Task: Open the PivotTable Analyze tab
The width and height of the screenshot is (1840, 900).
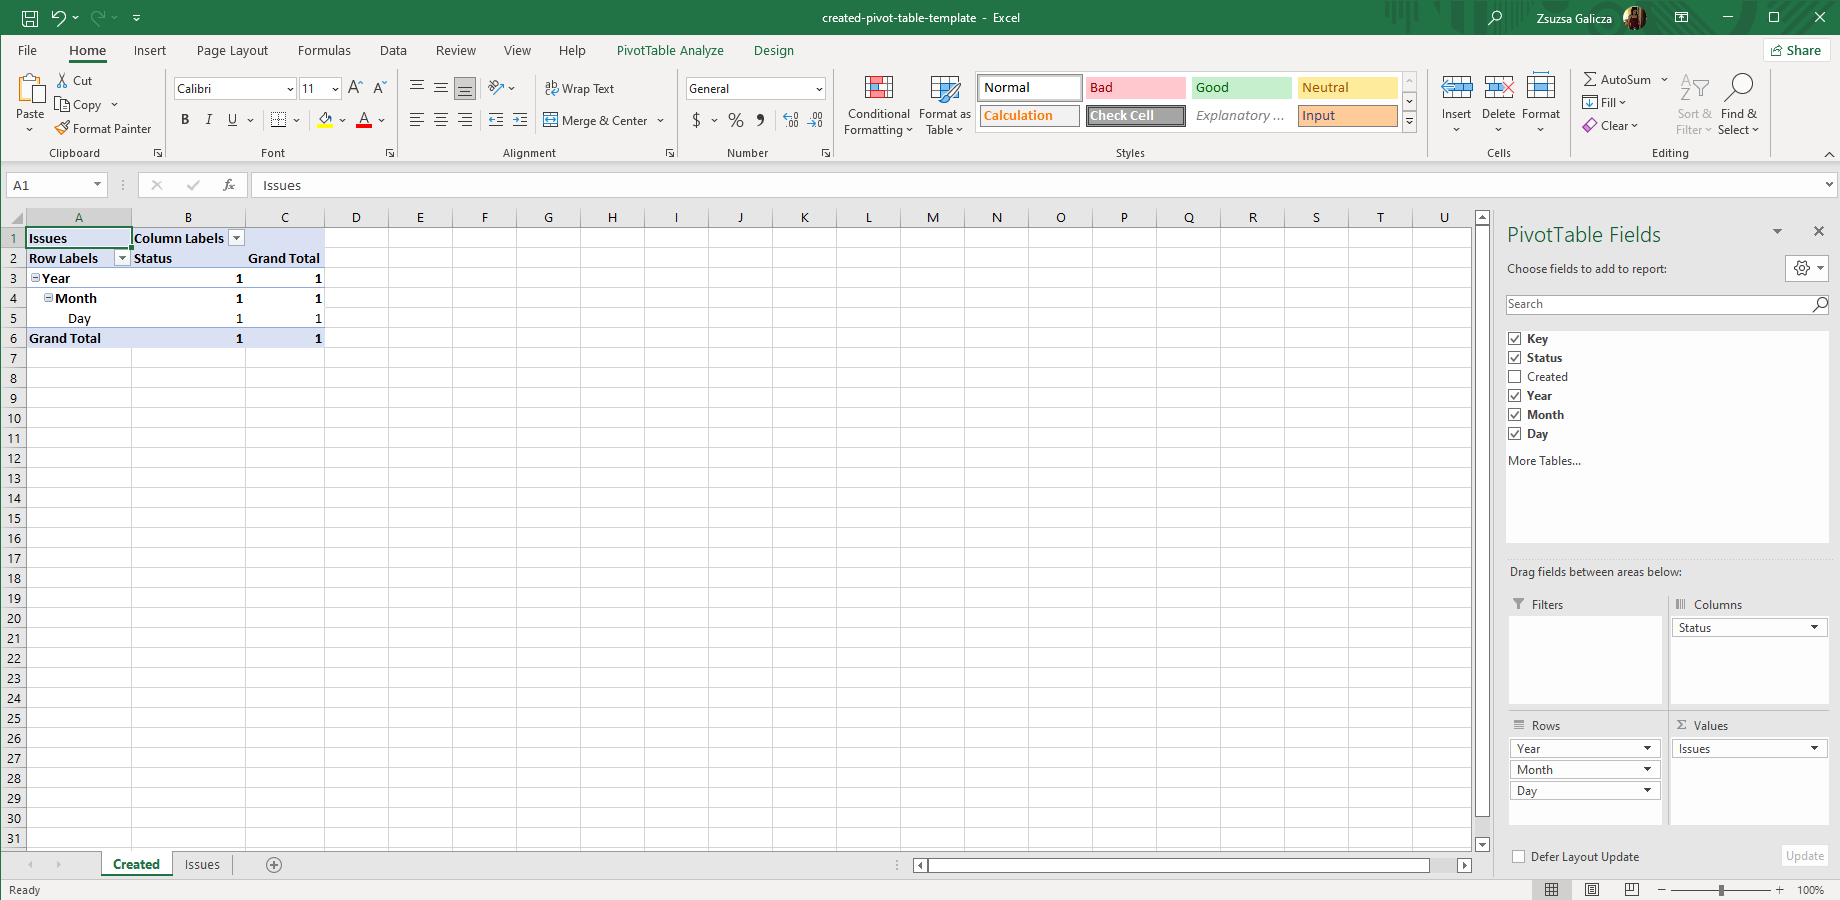Action: point(669,51)
